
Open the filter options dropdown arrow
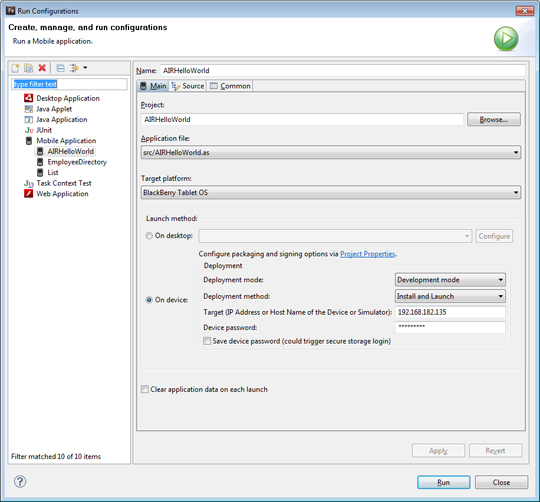click(x=85, y=68)
